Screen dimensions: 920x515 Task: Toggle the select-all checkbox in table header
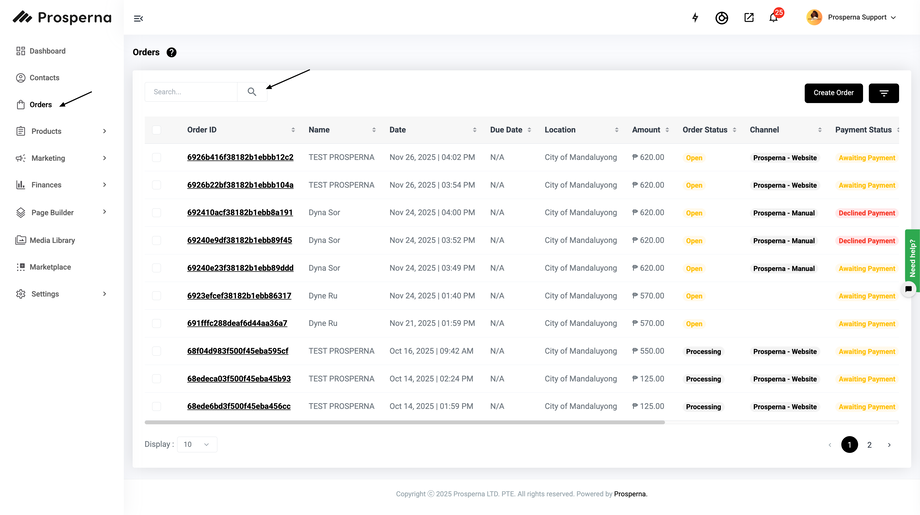tap(156, 130)
